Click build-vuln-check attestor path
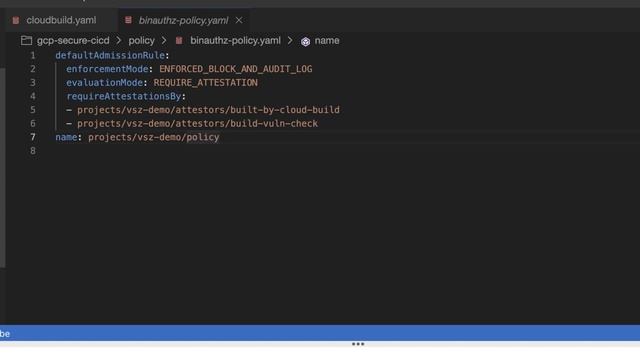The height and width of the screenshot is (360, 640). click(197, 124)
